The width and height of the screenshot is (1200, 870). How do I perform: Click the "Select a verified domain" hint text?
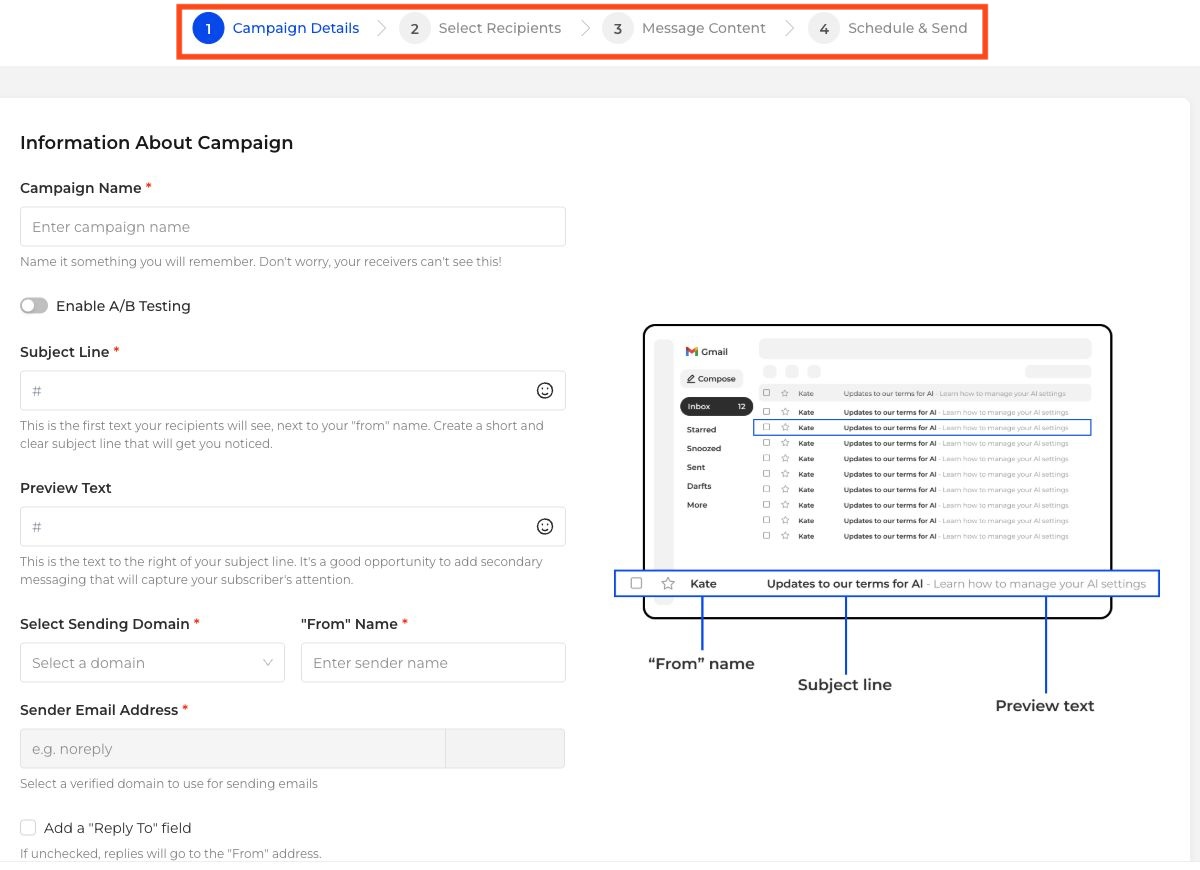[169, 783]
